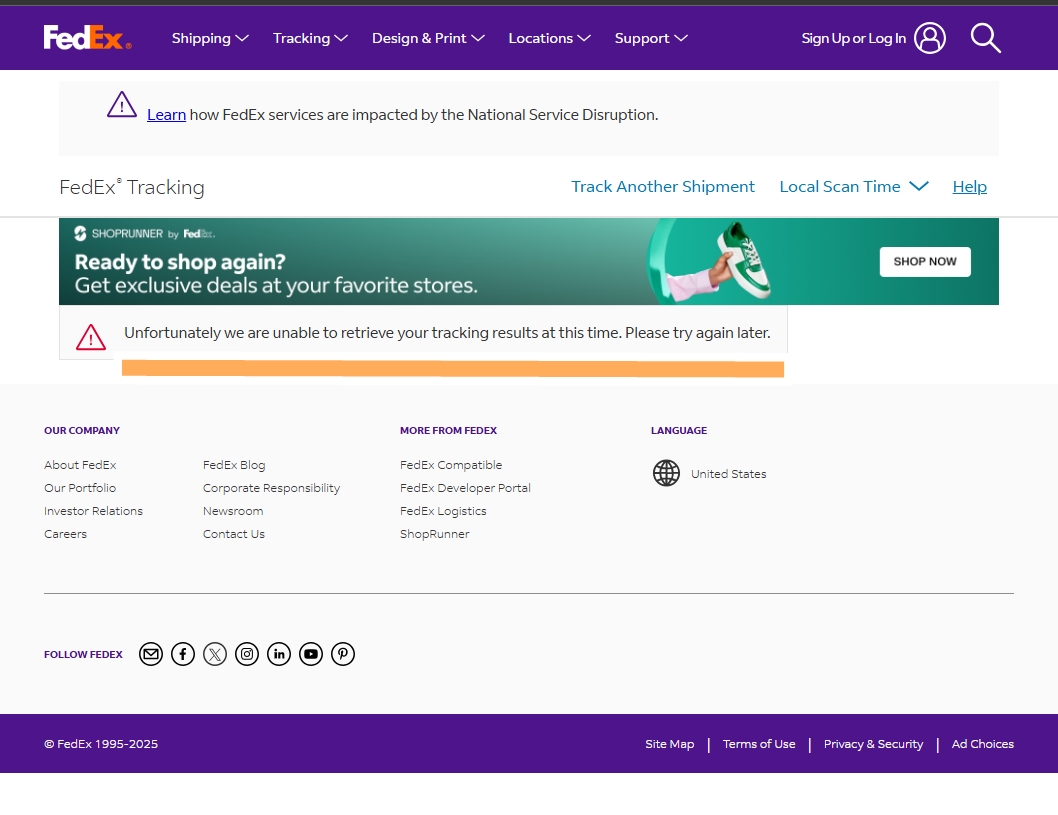Screen dimensions: 1058x815
Task: Open FedEx Logistics link
Action: coord(443,511)
